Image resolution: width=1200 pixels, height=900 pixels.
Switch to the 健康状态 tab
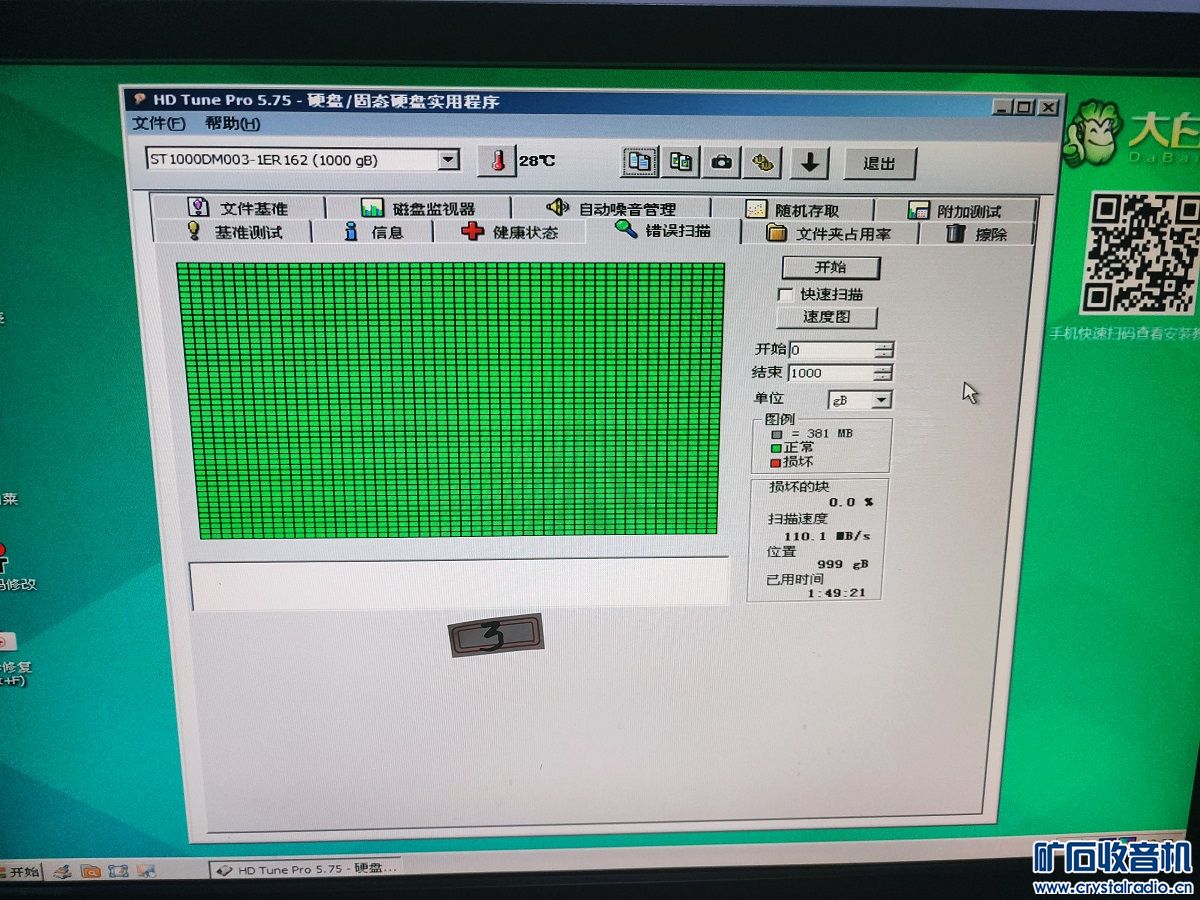pos(510,232)
